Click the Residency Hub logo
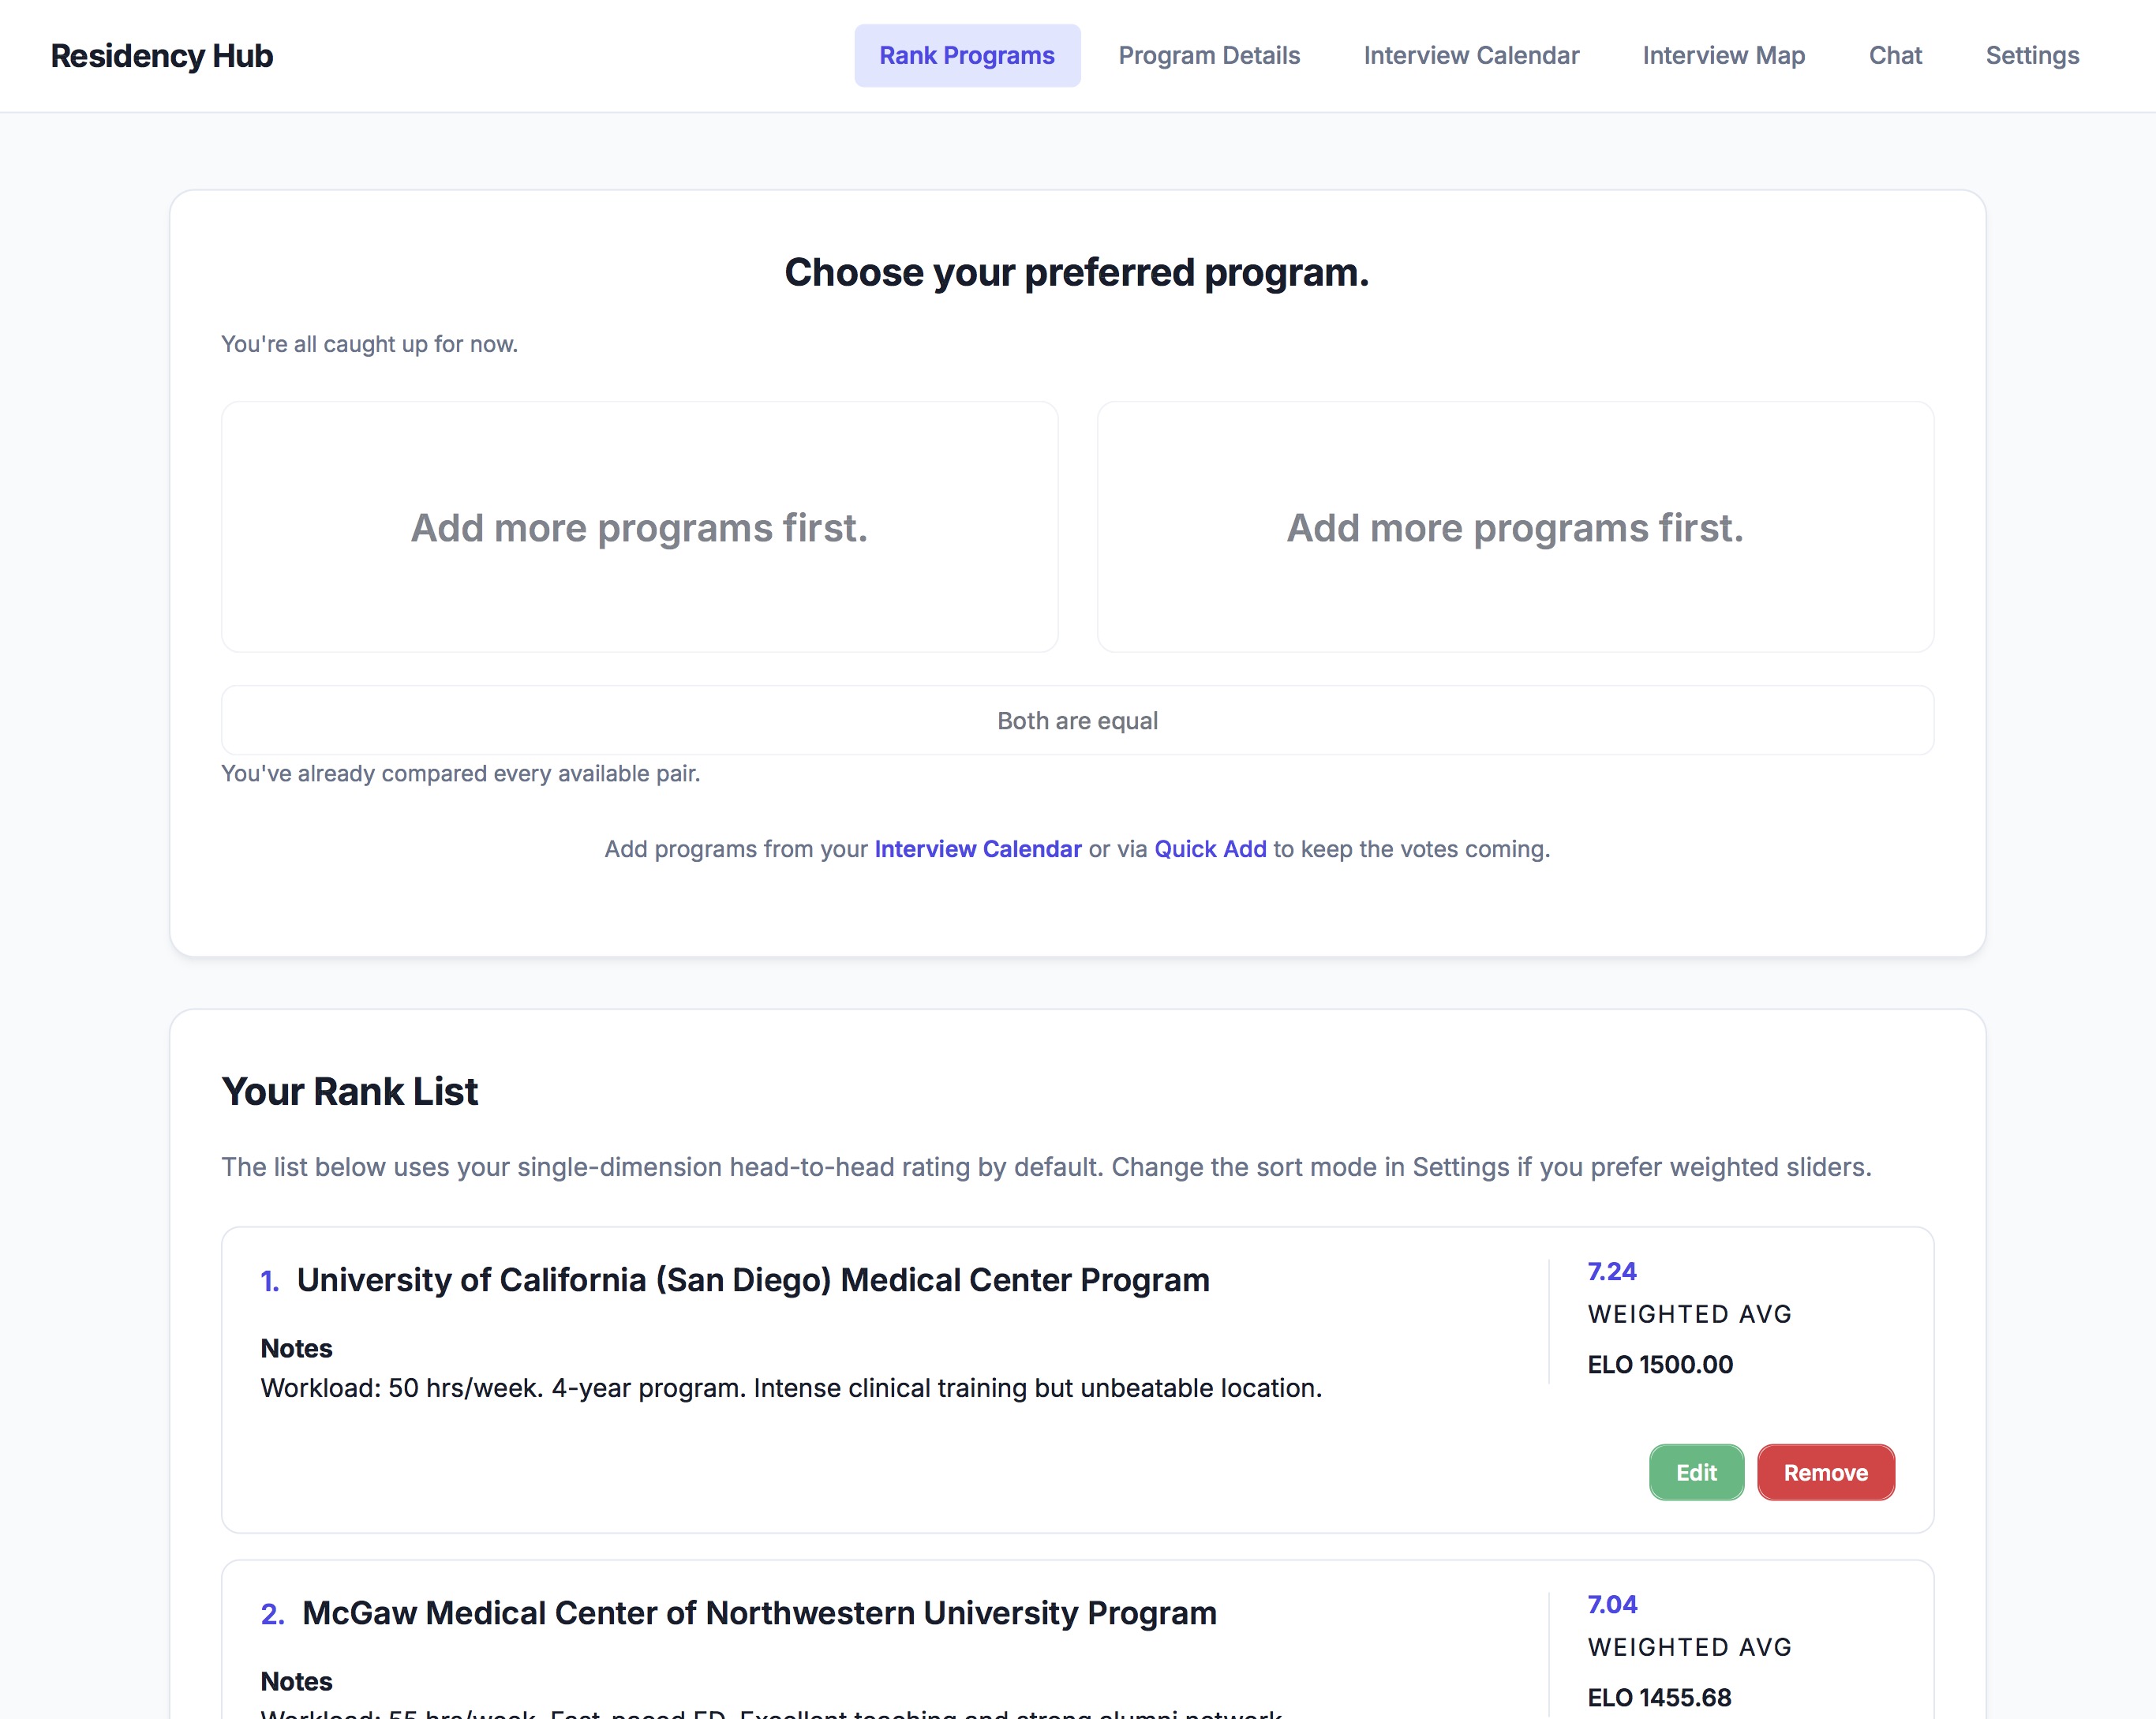 point(162,56)
